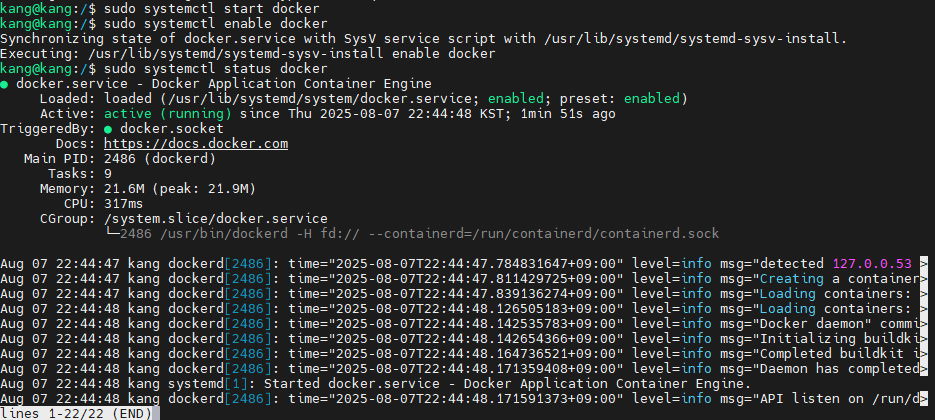Select the 'sudo systemctl status docker' command
The image size is (935, 420).
(x=215, y=69)
